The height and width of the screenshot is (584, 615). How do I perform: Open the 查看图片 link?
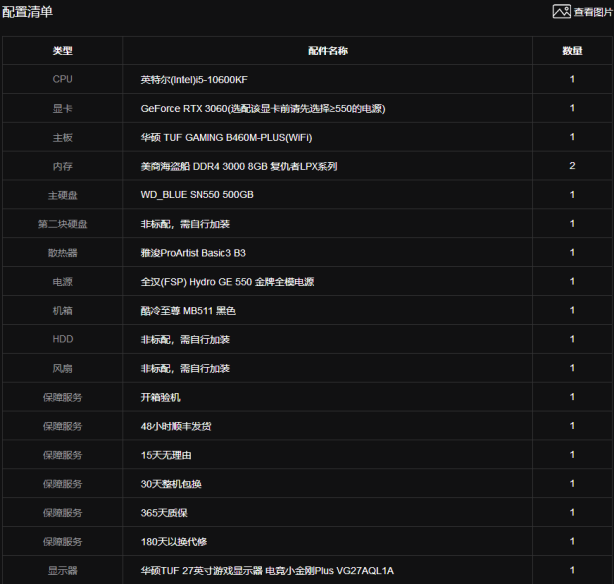(x=593, y=12)
